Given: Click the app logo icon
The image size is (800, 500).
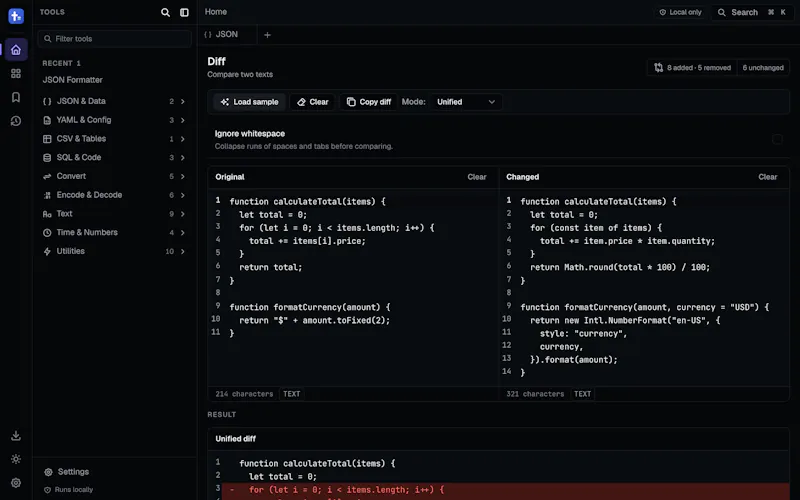Looking at the screenshot, I should (x=16, y=16).
